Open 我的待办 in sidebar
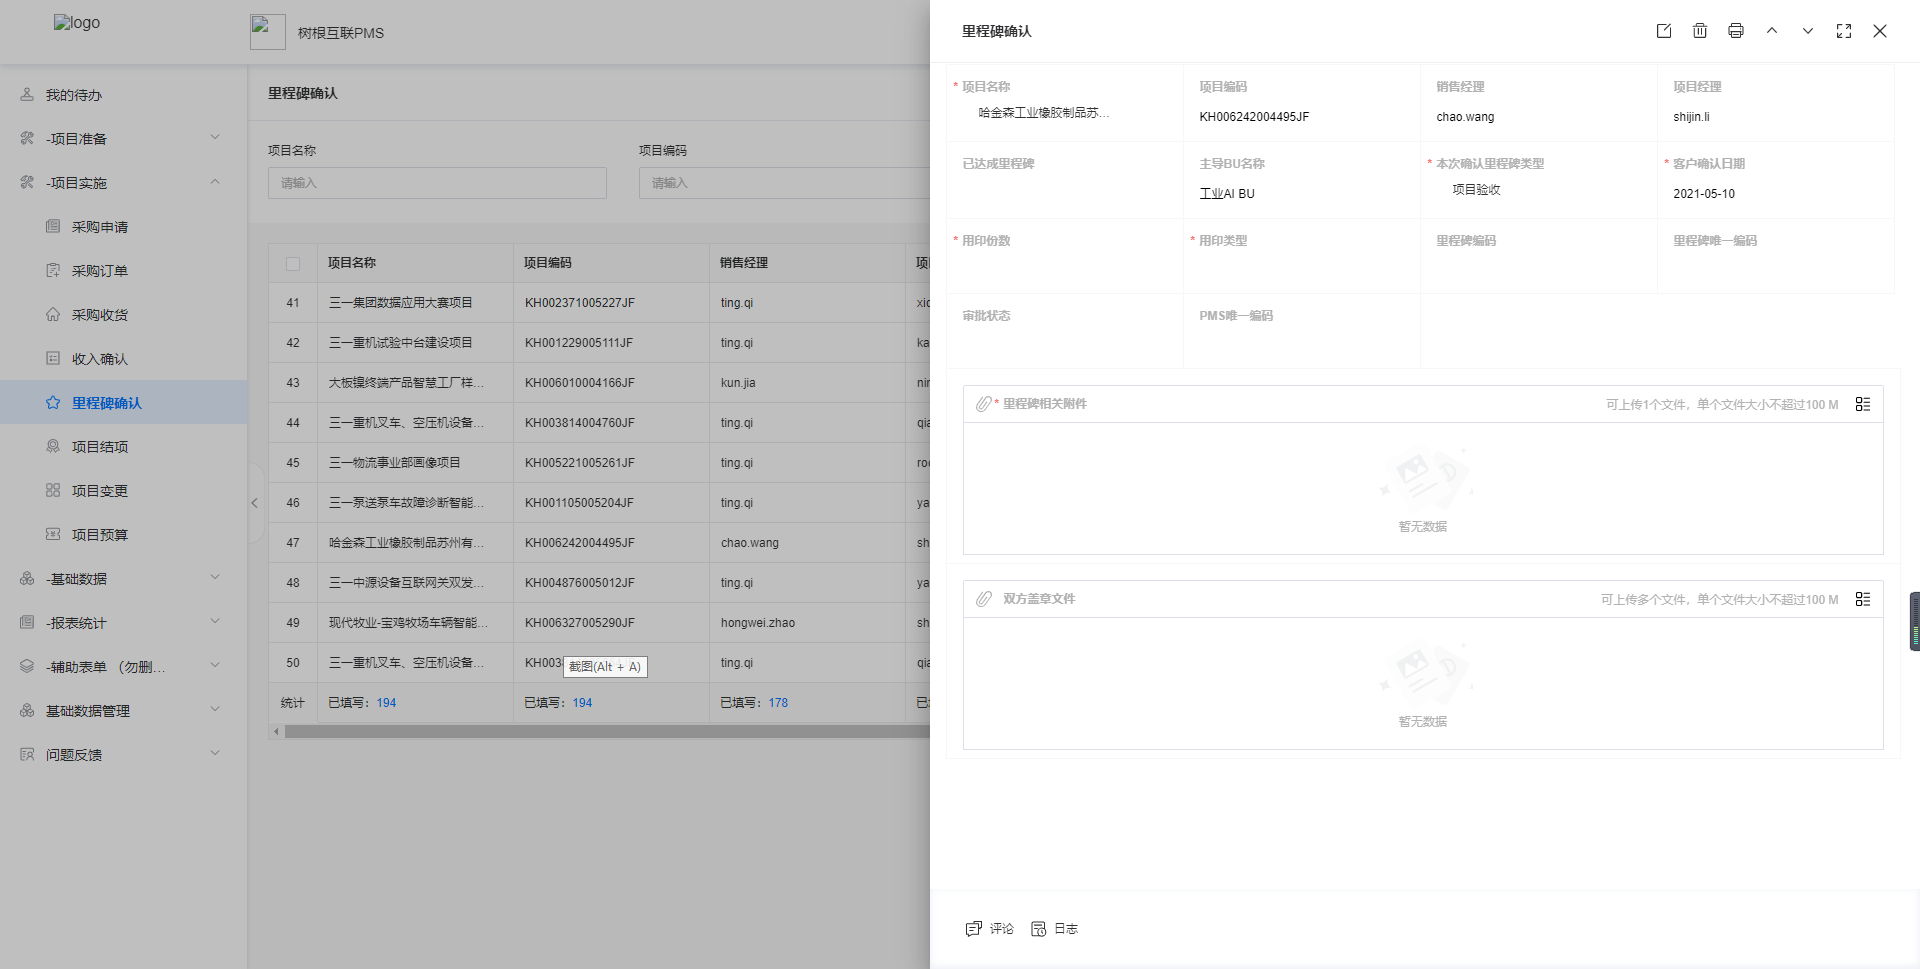 click(123, 95)
